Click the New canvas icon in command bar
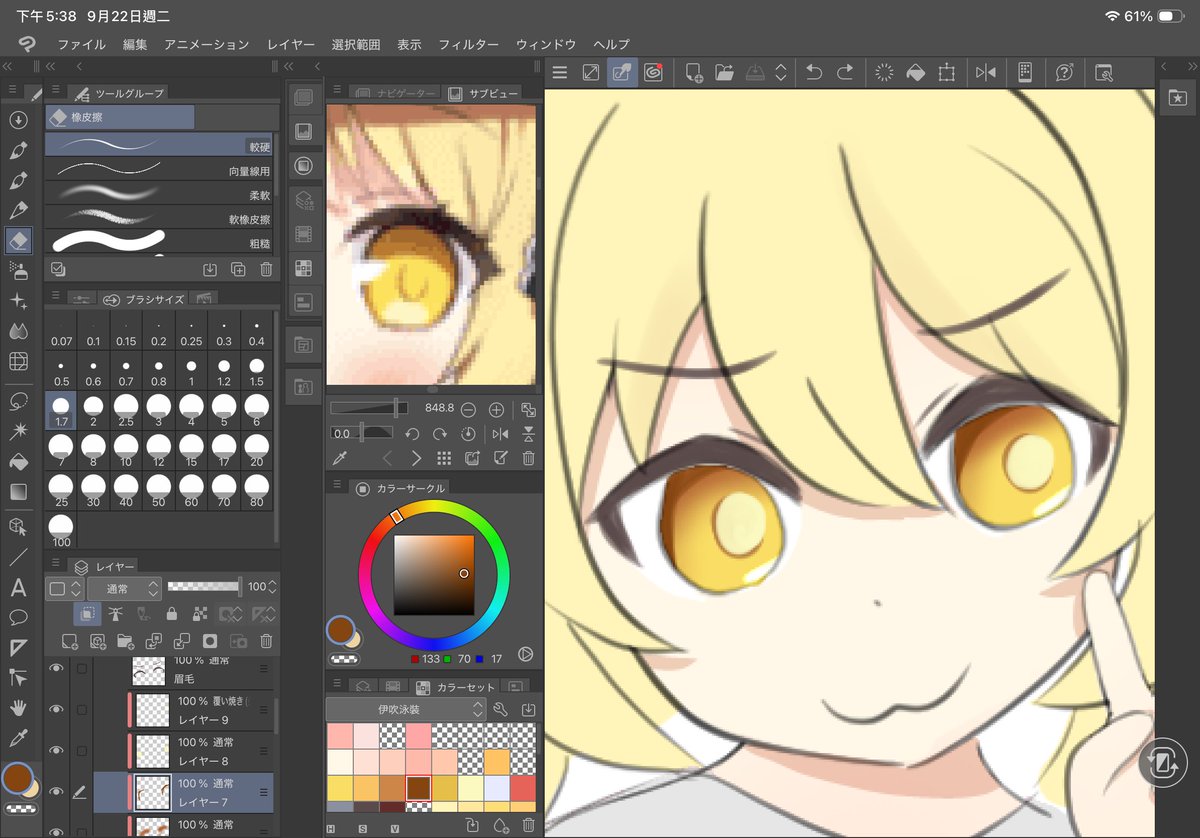The image size is (1200, 838). [693, 72]
